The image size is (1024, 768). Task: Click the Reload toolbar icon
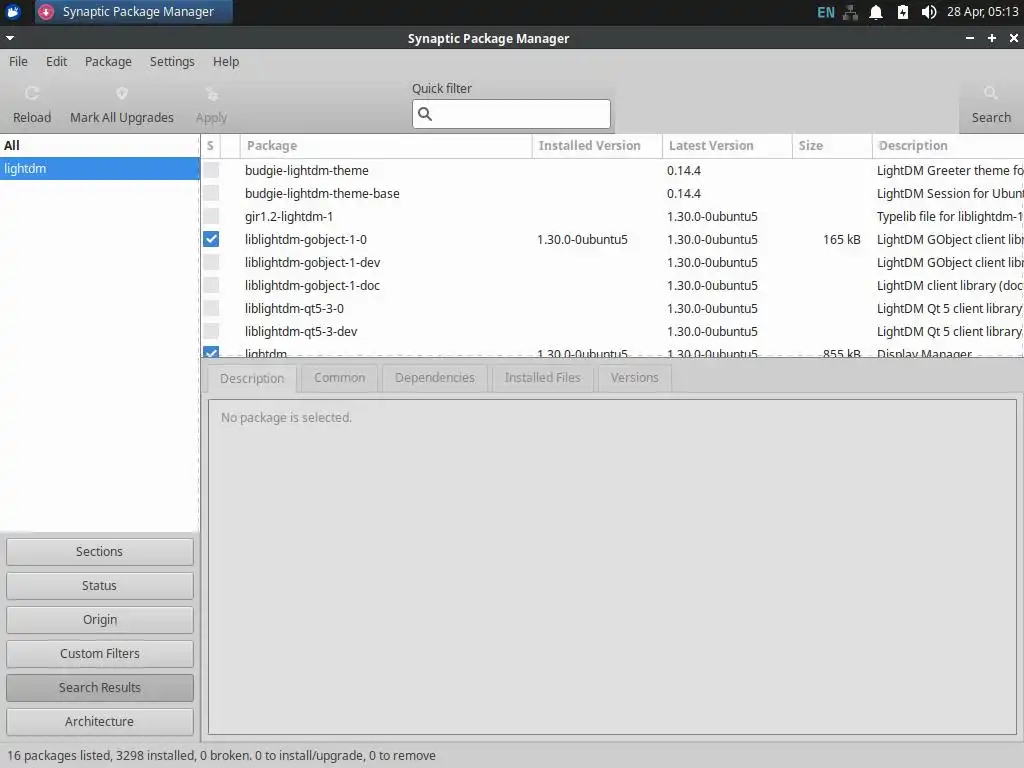tap(31, 94)
